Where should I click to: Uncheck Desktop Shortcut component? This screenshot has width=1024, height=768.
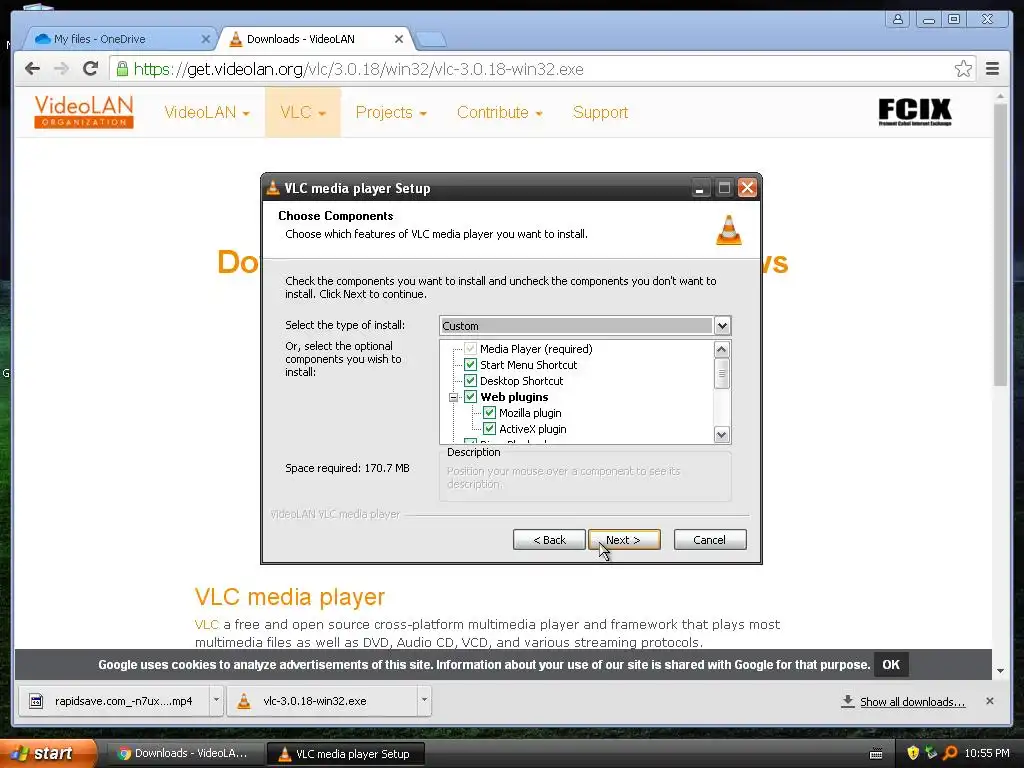[x=470, y=381]
